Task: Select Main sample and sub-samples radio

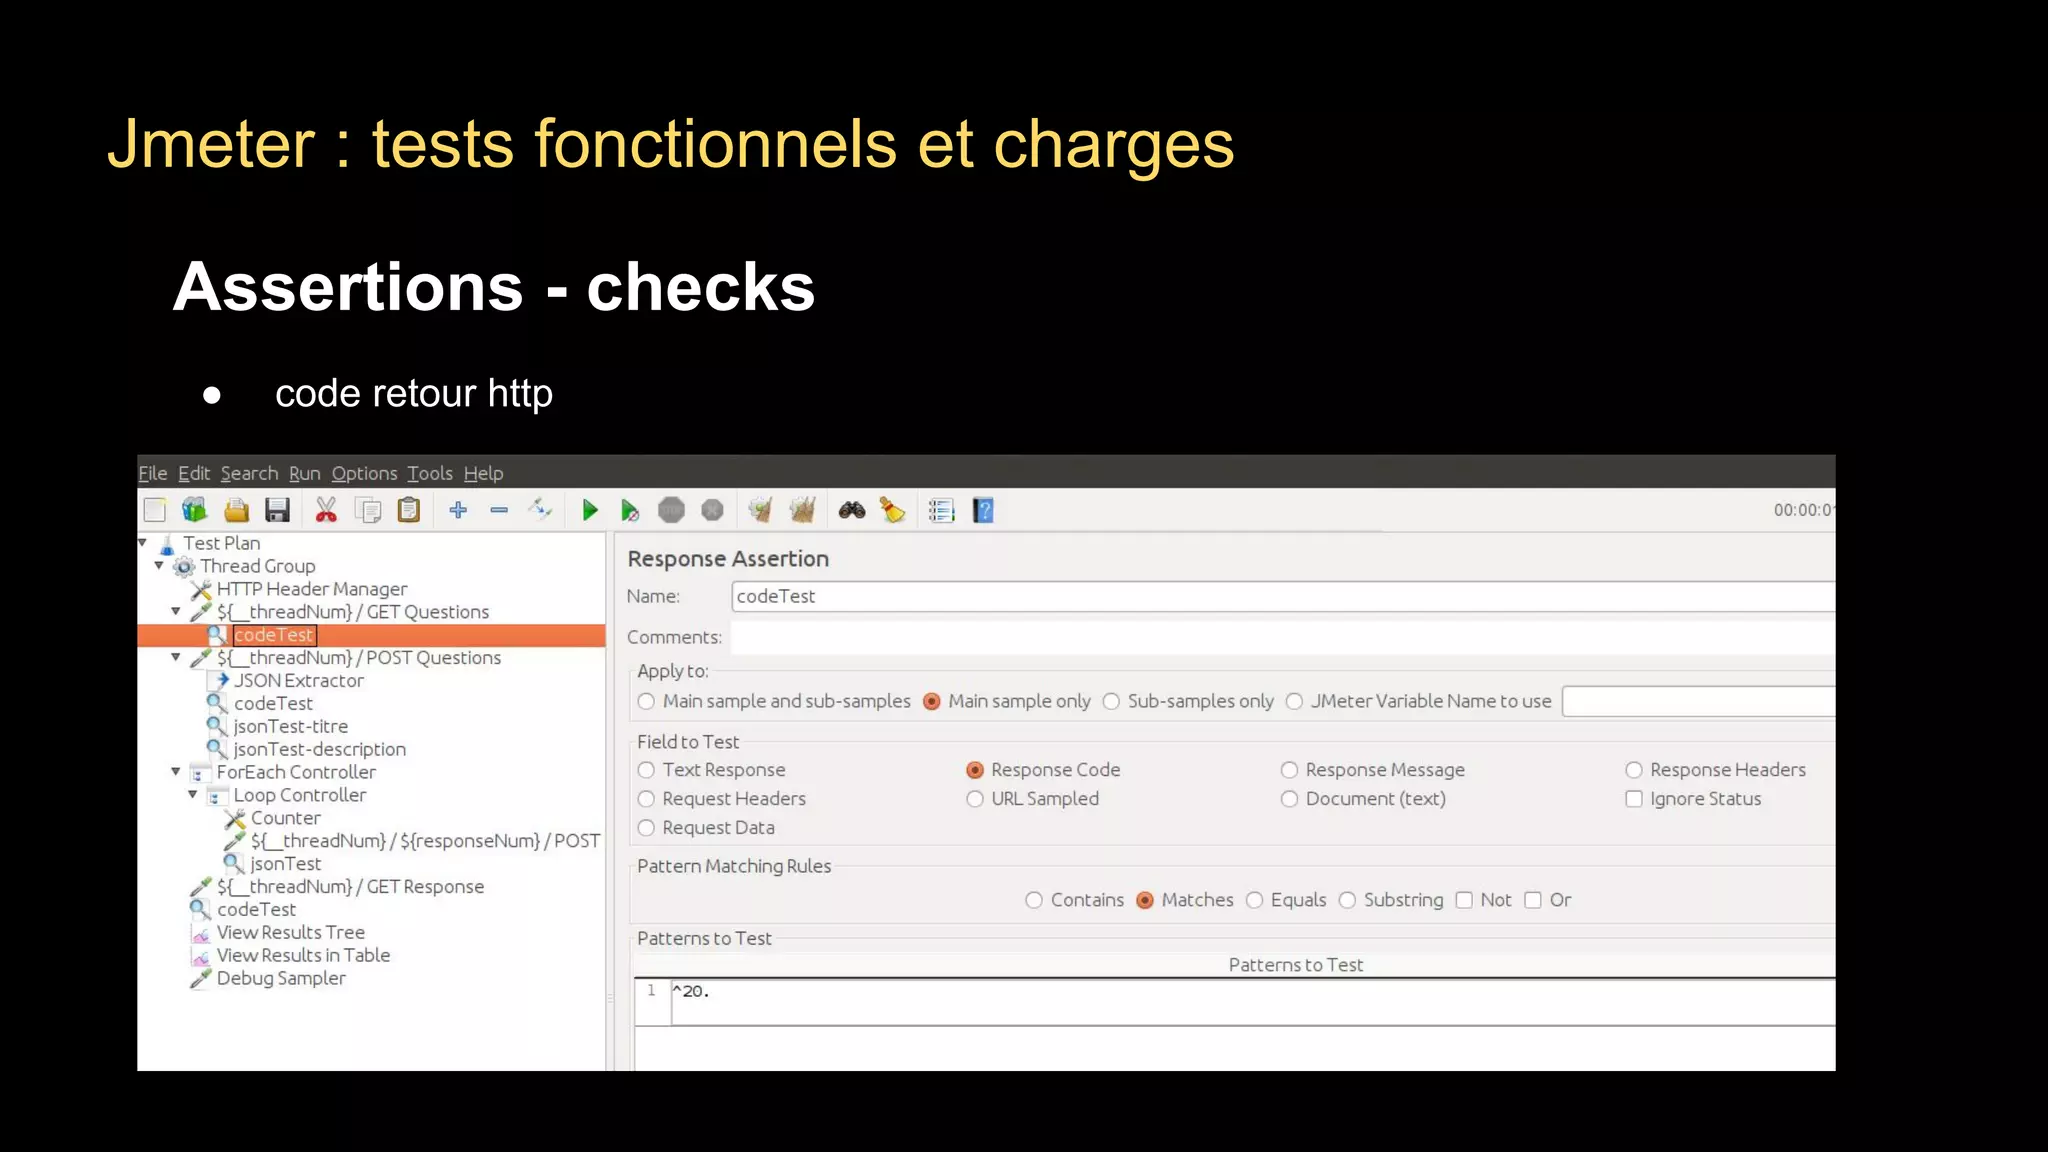Action: click(646, 702)
